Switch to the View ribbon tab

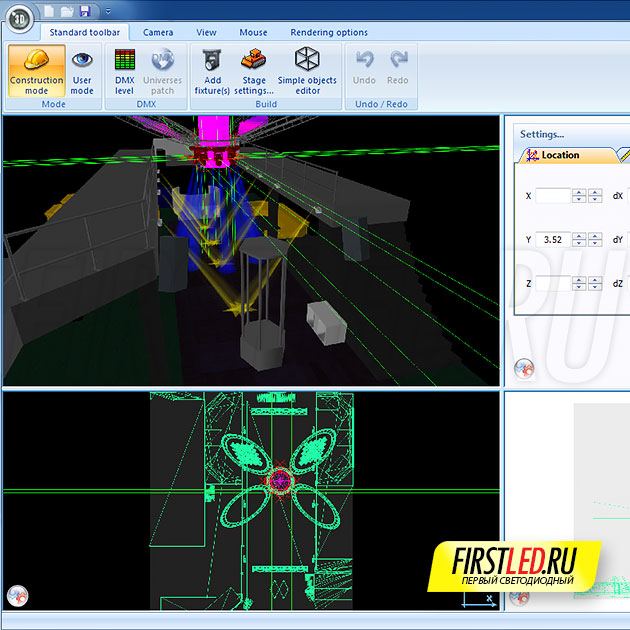coord(206,32)
